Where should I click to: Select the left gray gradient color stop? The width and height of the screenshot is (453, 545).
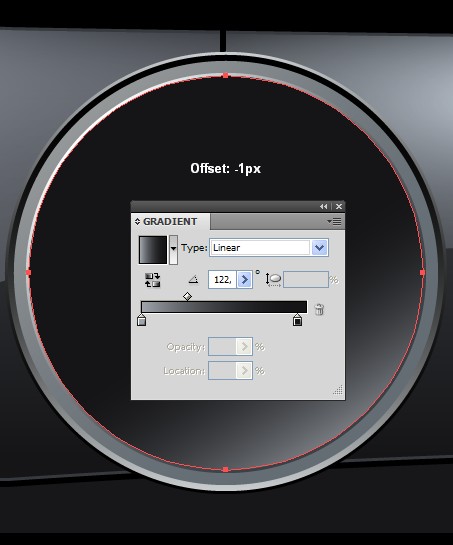[141, 320]
